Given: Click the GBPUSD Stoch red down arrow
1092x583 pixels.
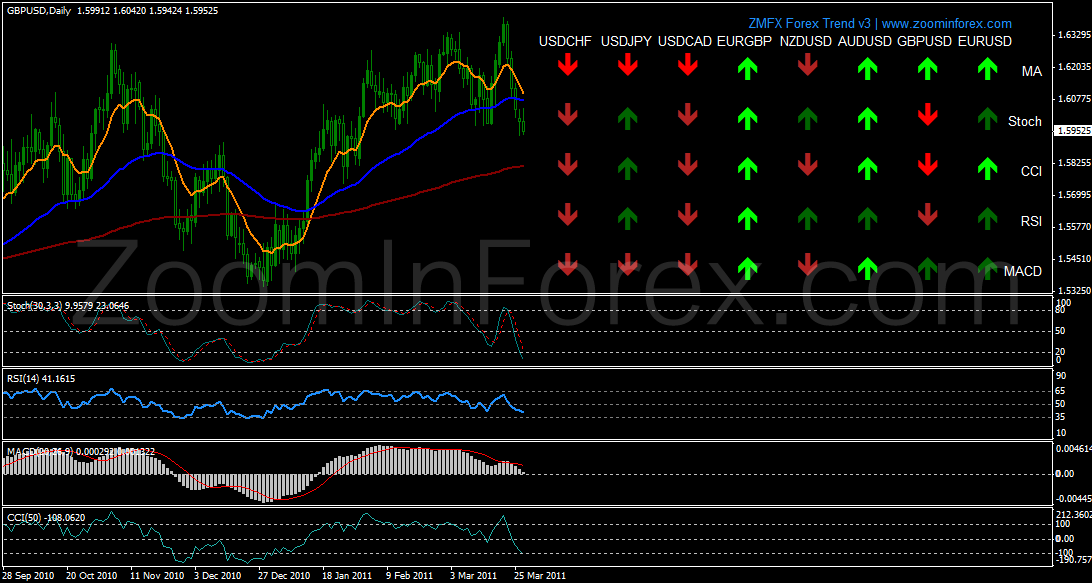Looking at the screenshot, I should point(927,116).
